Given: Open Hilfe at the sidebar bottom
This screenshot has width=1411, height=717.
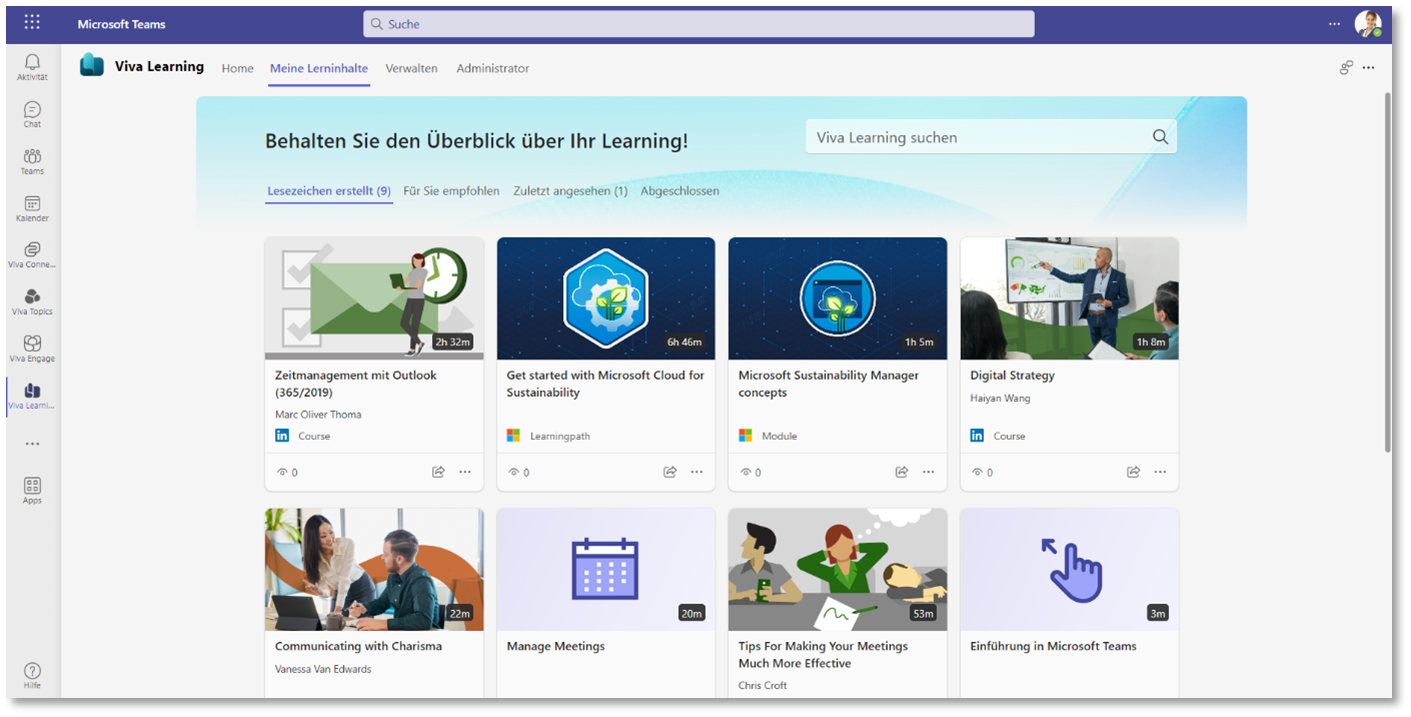Looking at the screenshot, I should point(32,675).
